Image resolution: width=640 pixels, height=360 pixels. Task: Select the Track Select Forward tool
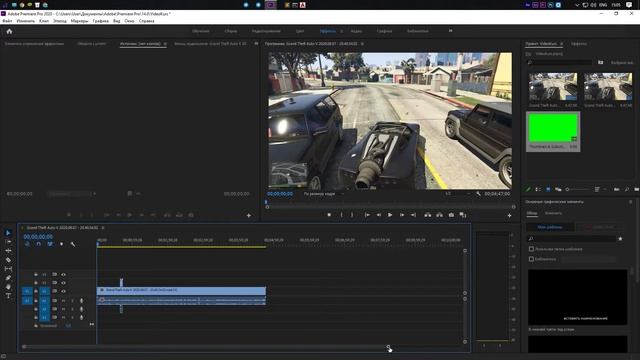pyautogui.click(x=8, y=242)
